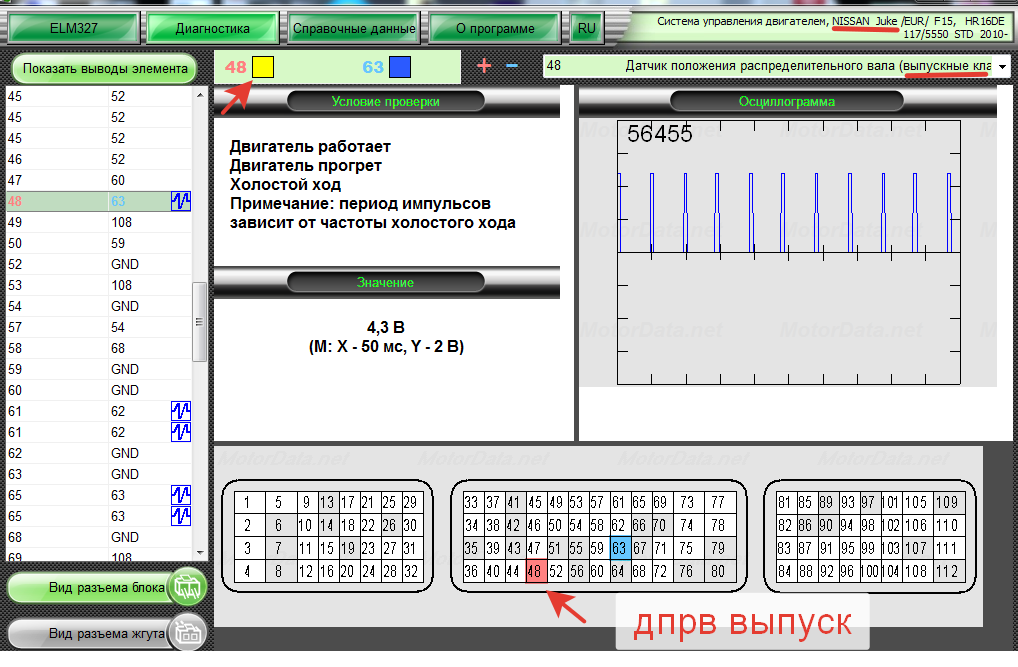Click pin 109 in right connector
Image resolution: width=1018 pixels, height=667 pixels.
(947, 502)
